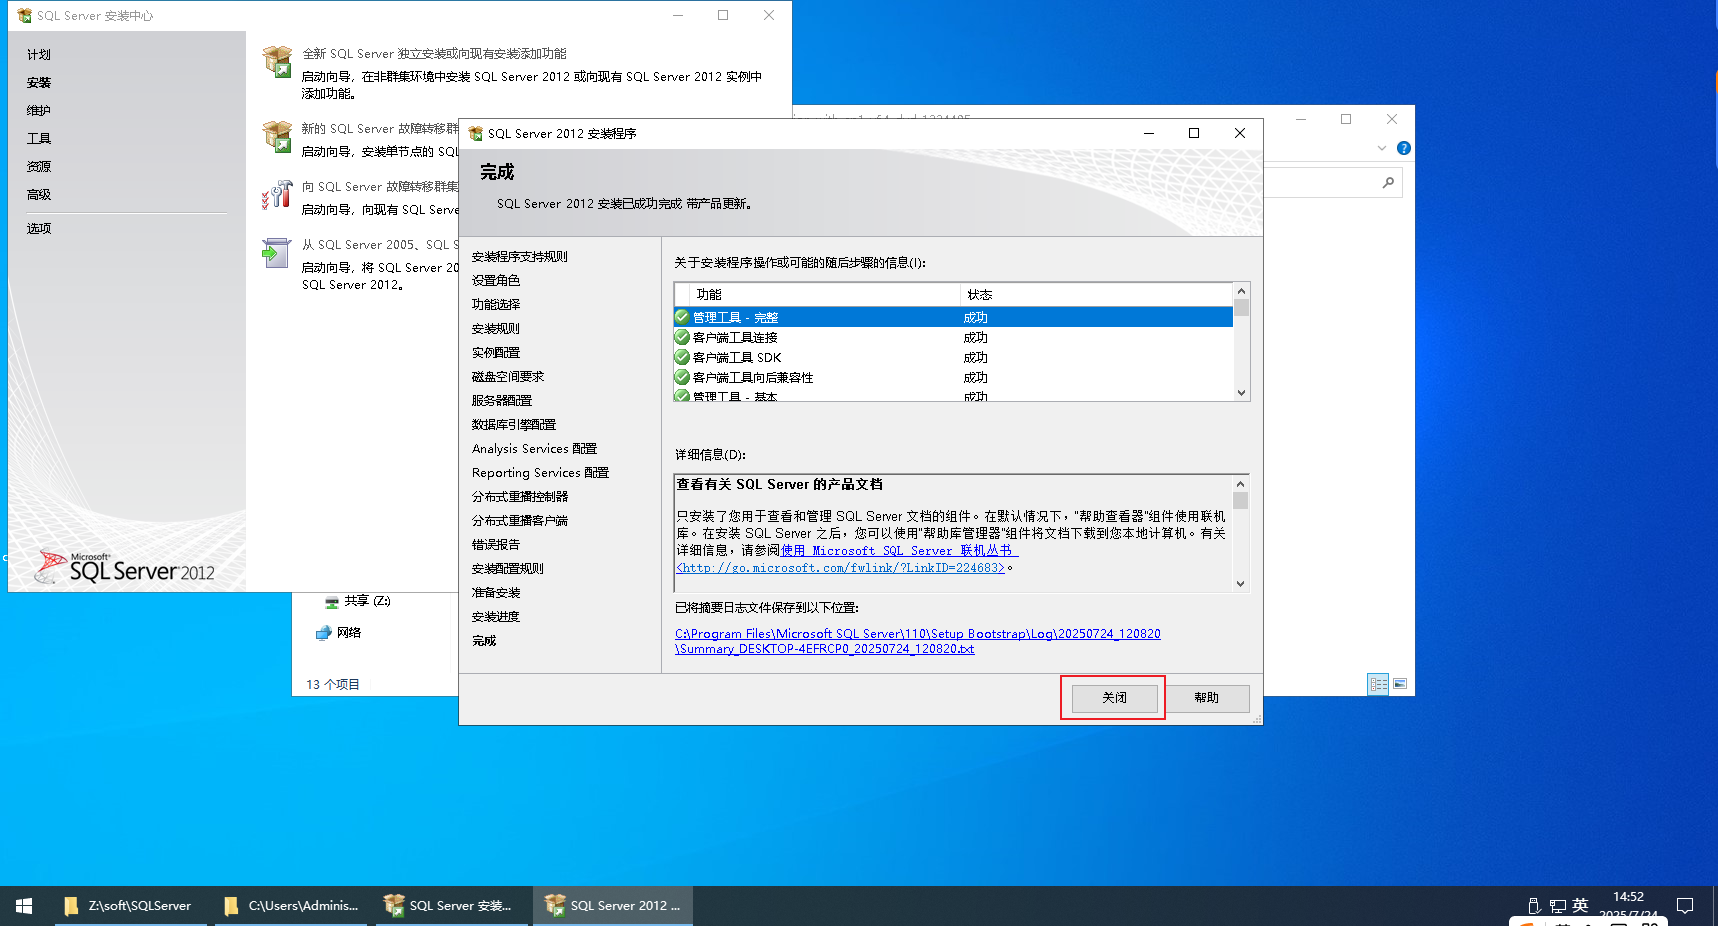Open 维护 page in installation center

point(39,111)
